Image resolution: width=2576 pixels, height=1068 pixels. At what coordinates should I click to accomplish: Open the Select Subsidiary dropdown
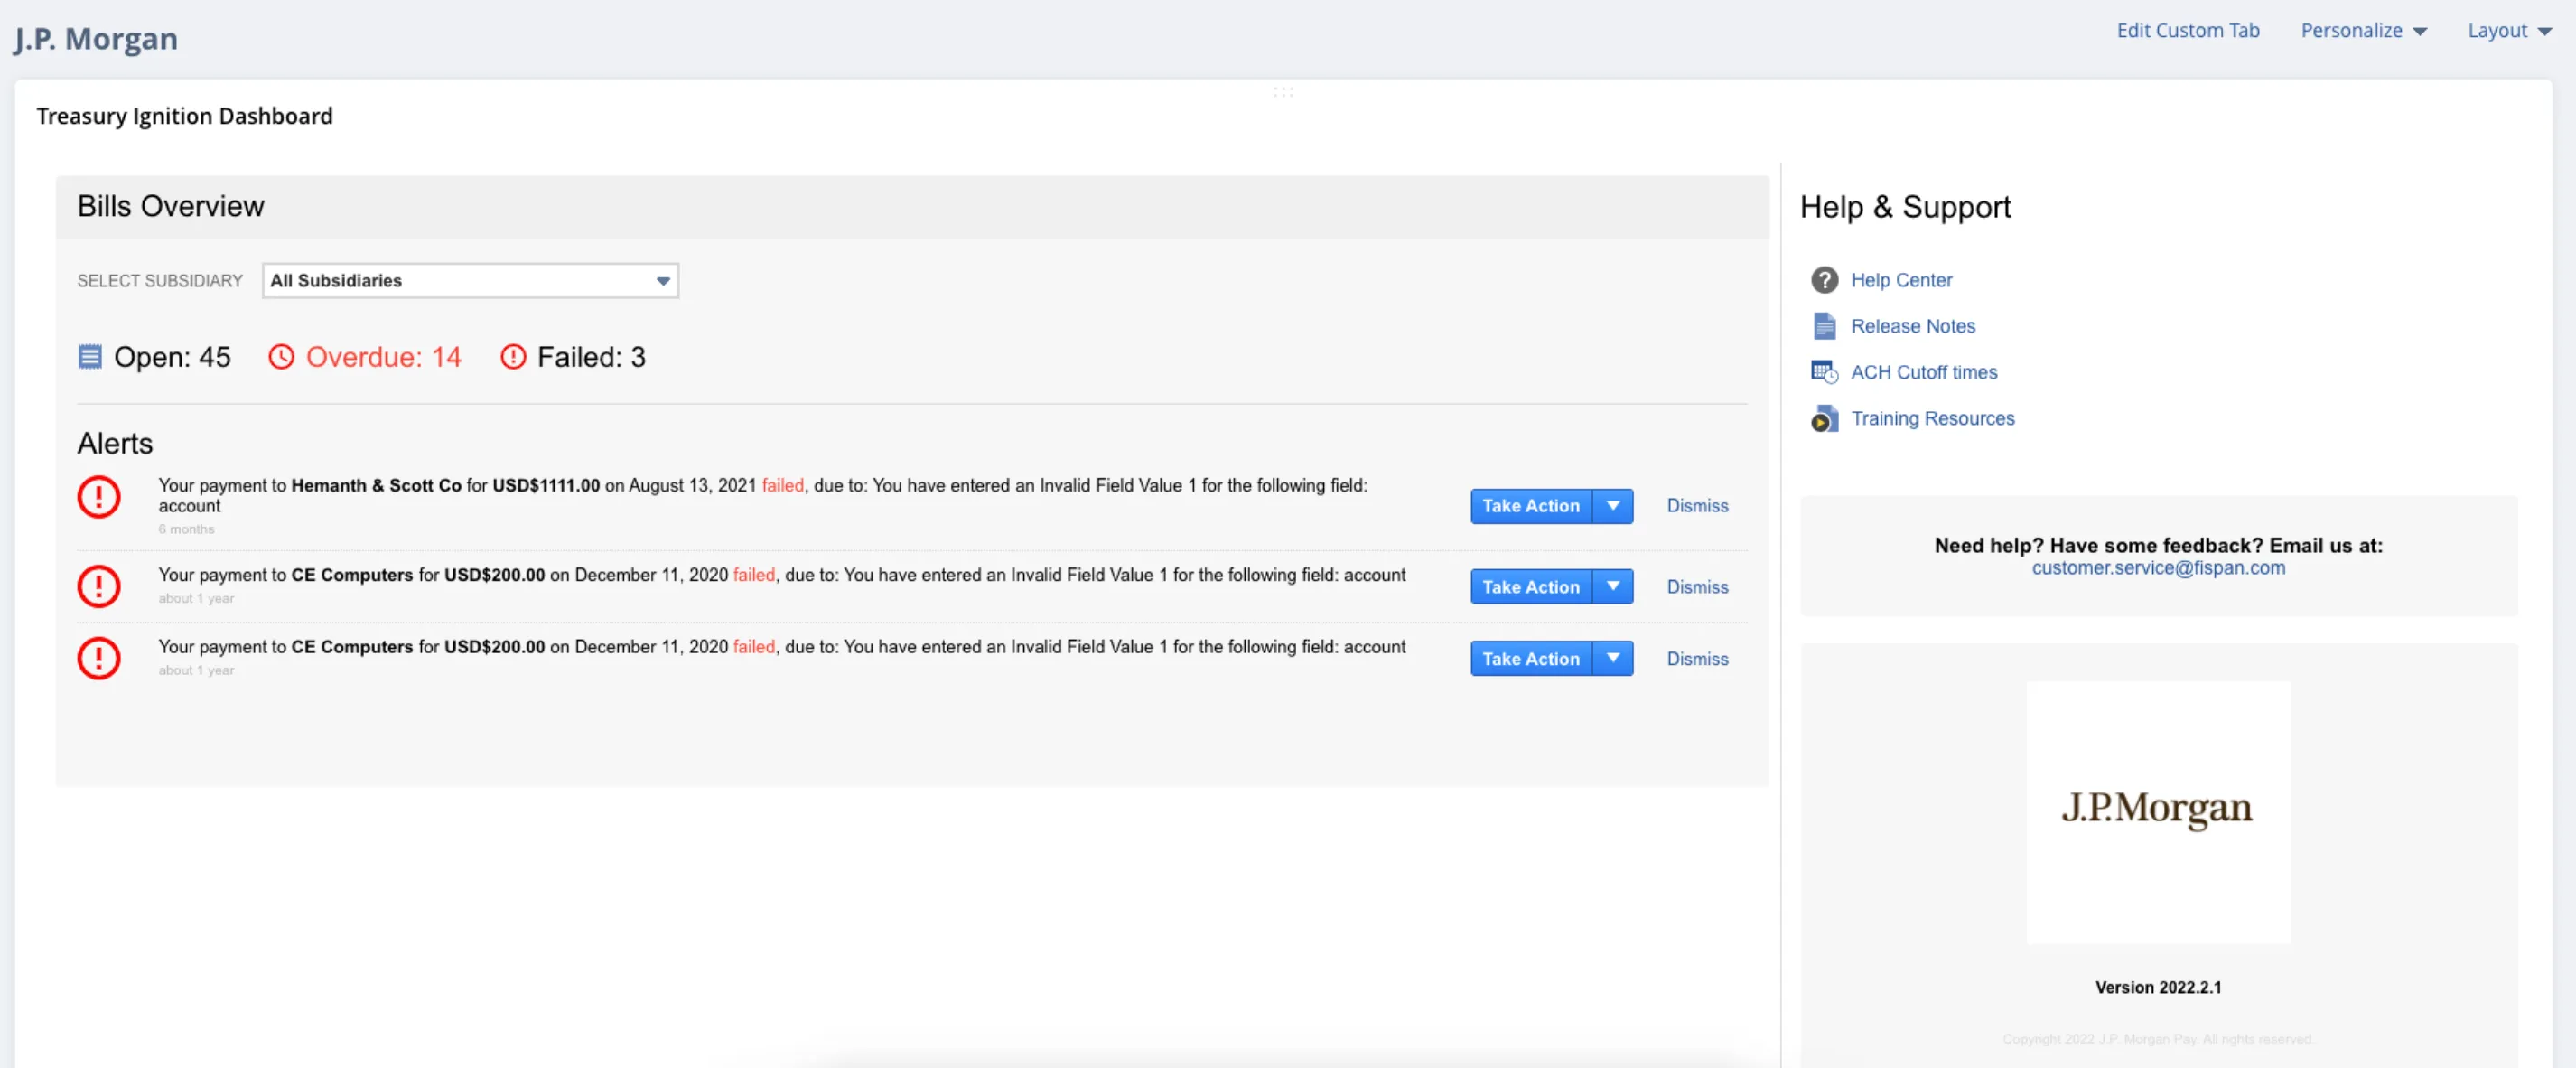click(x=470, y=281)
